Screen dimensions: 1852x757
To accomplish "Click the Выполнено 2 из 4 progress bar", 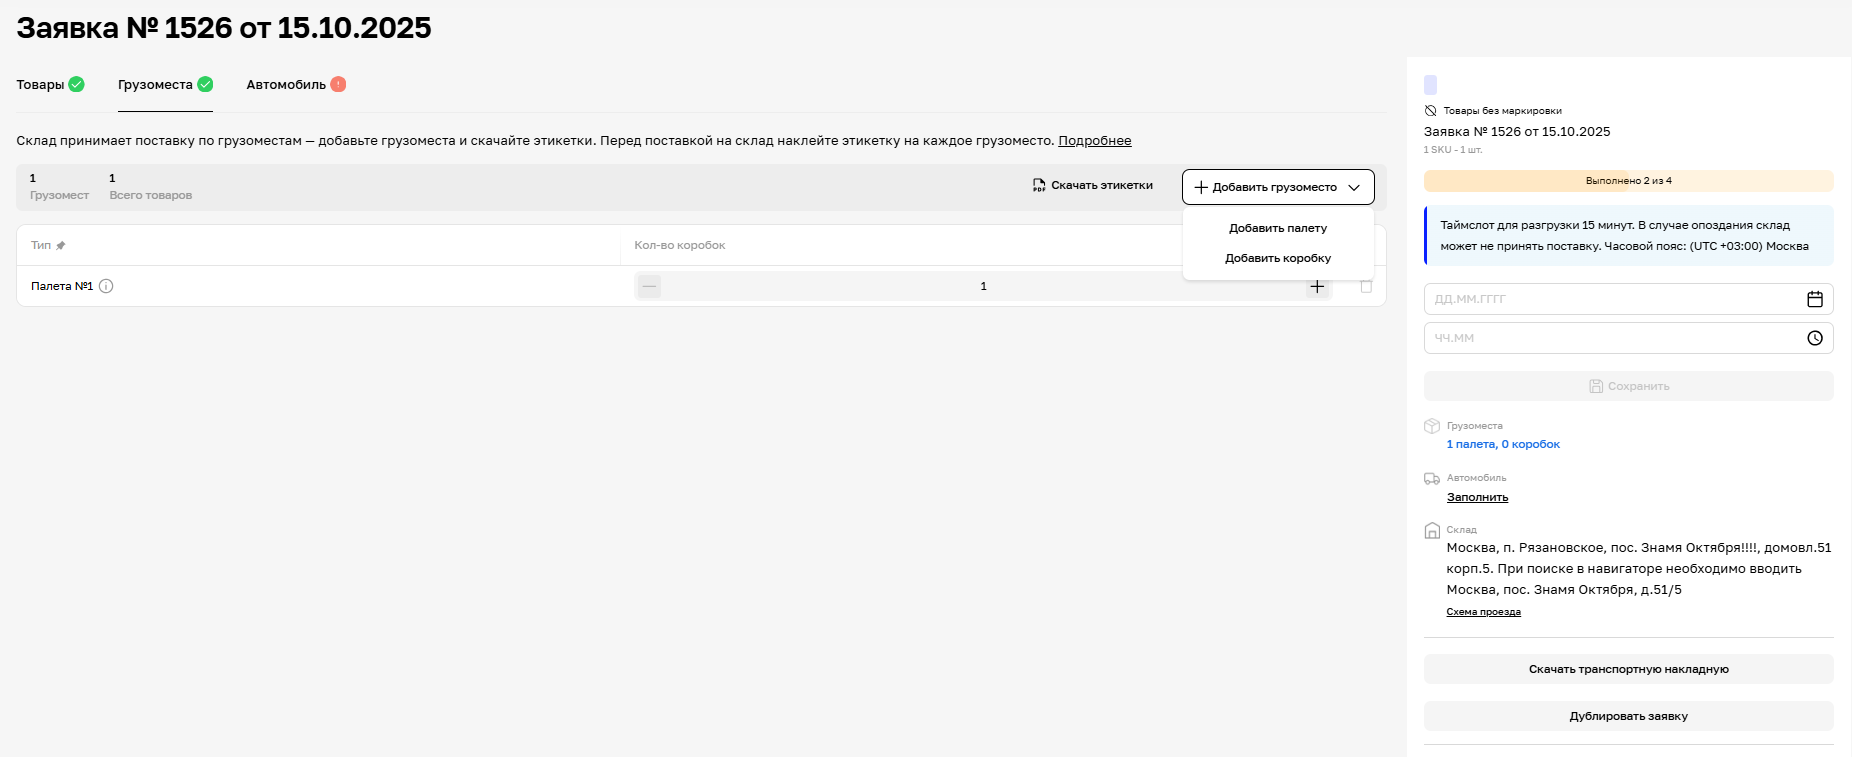I will (1628, 181).
